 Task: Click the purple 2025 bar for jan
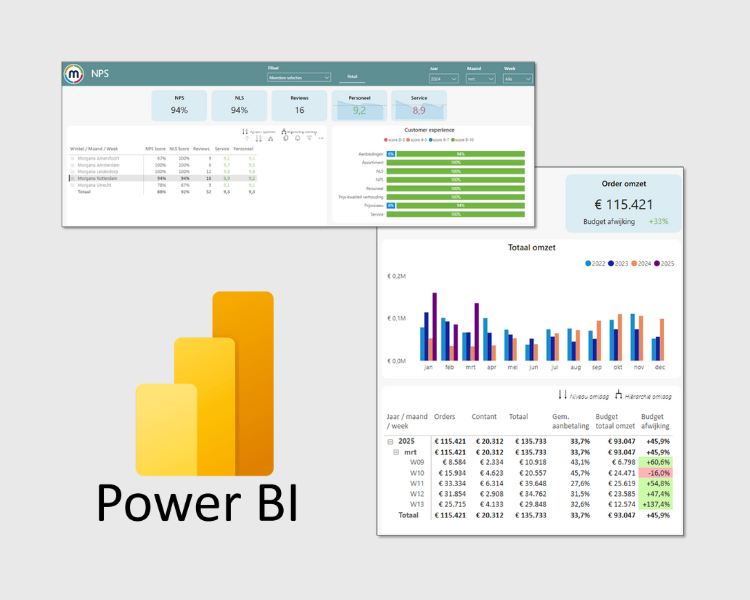pyautogui.click(x=435, y=327)
